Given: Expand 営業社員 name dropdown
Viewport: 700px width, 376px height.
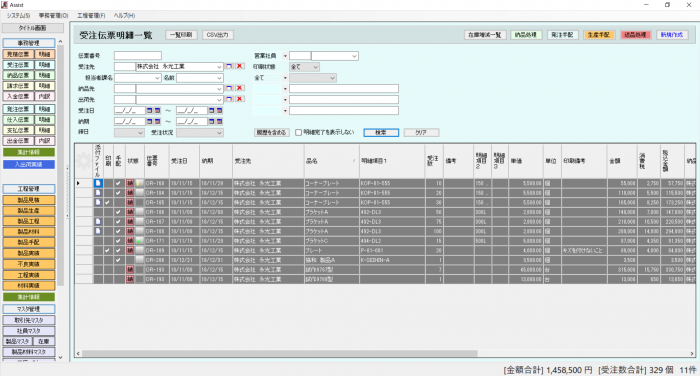Looking at the screenshot, I should 354,56.
